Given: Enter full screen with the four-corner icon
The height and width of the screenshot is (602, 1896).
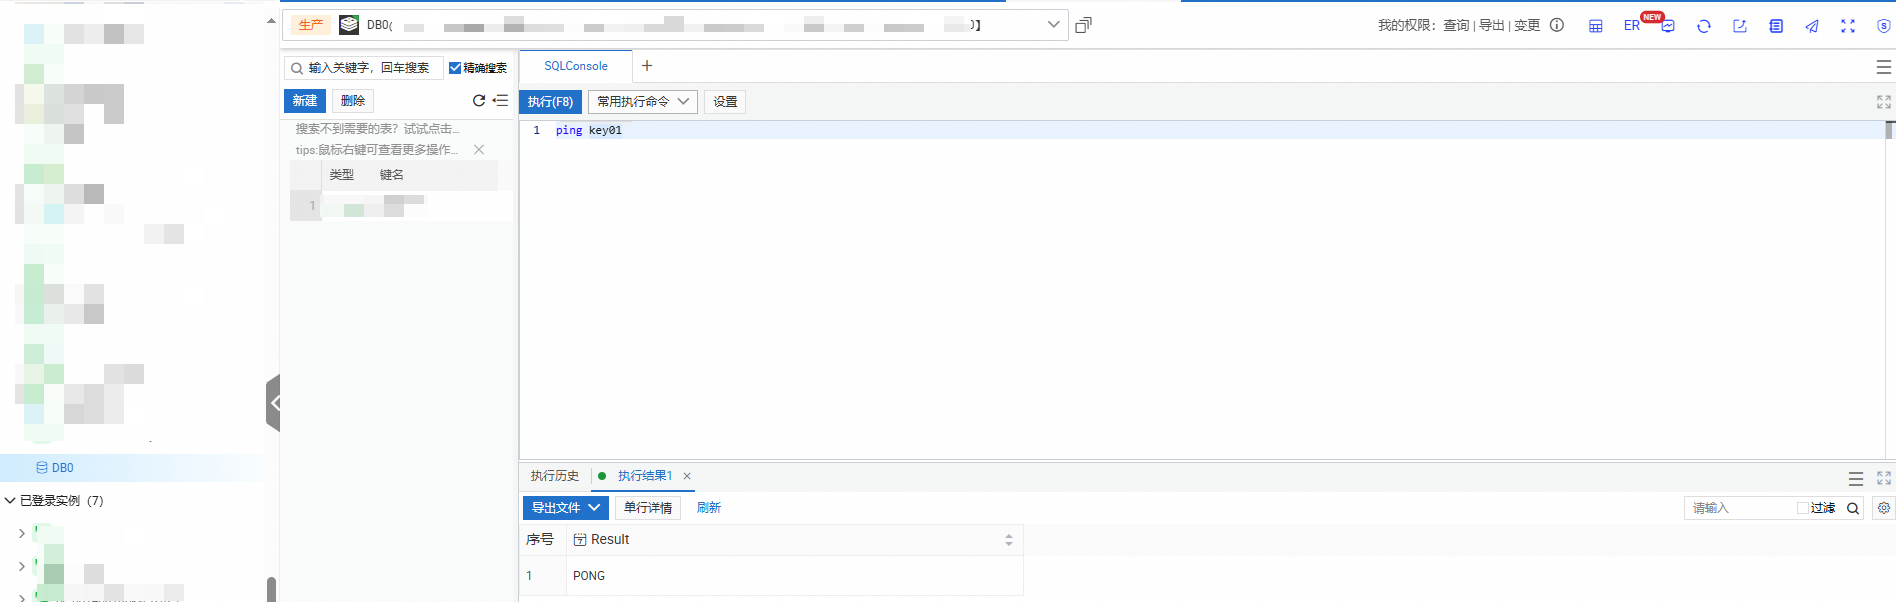Looking at the screenshot, I should [x=1848, y=26].
